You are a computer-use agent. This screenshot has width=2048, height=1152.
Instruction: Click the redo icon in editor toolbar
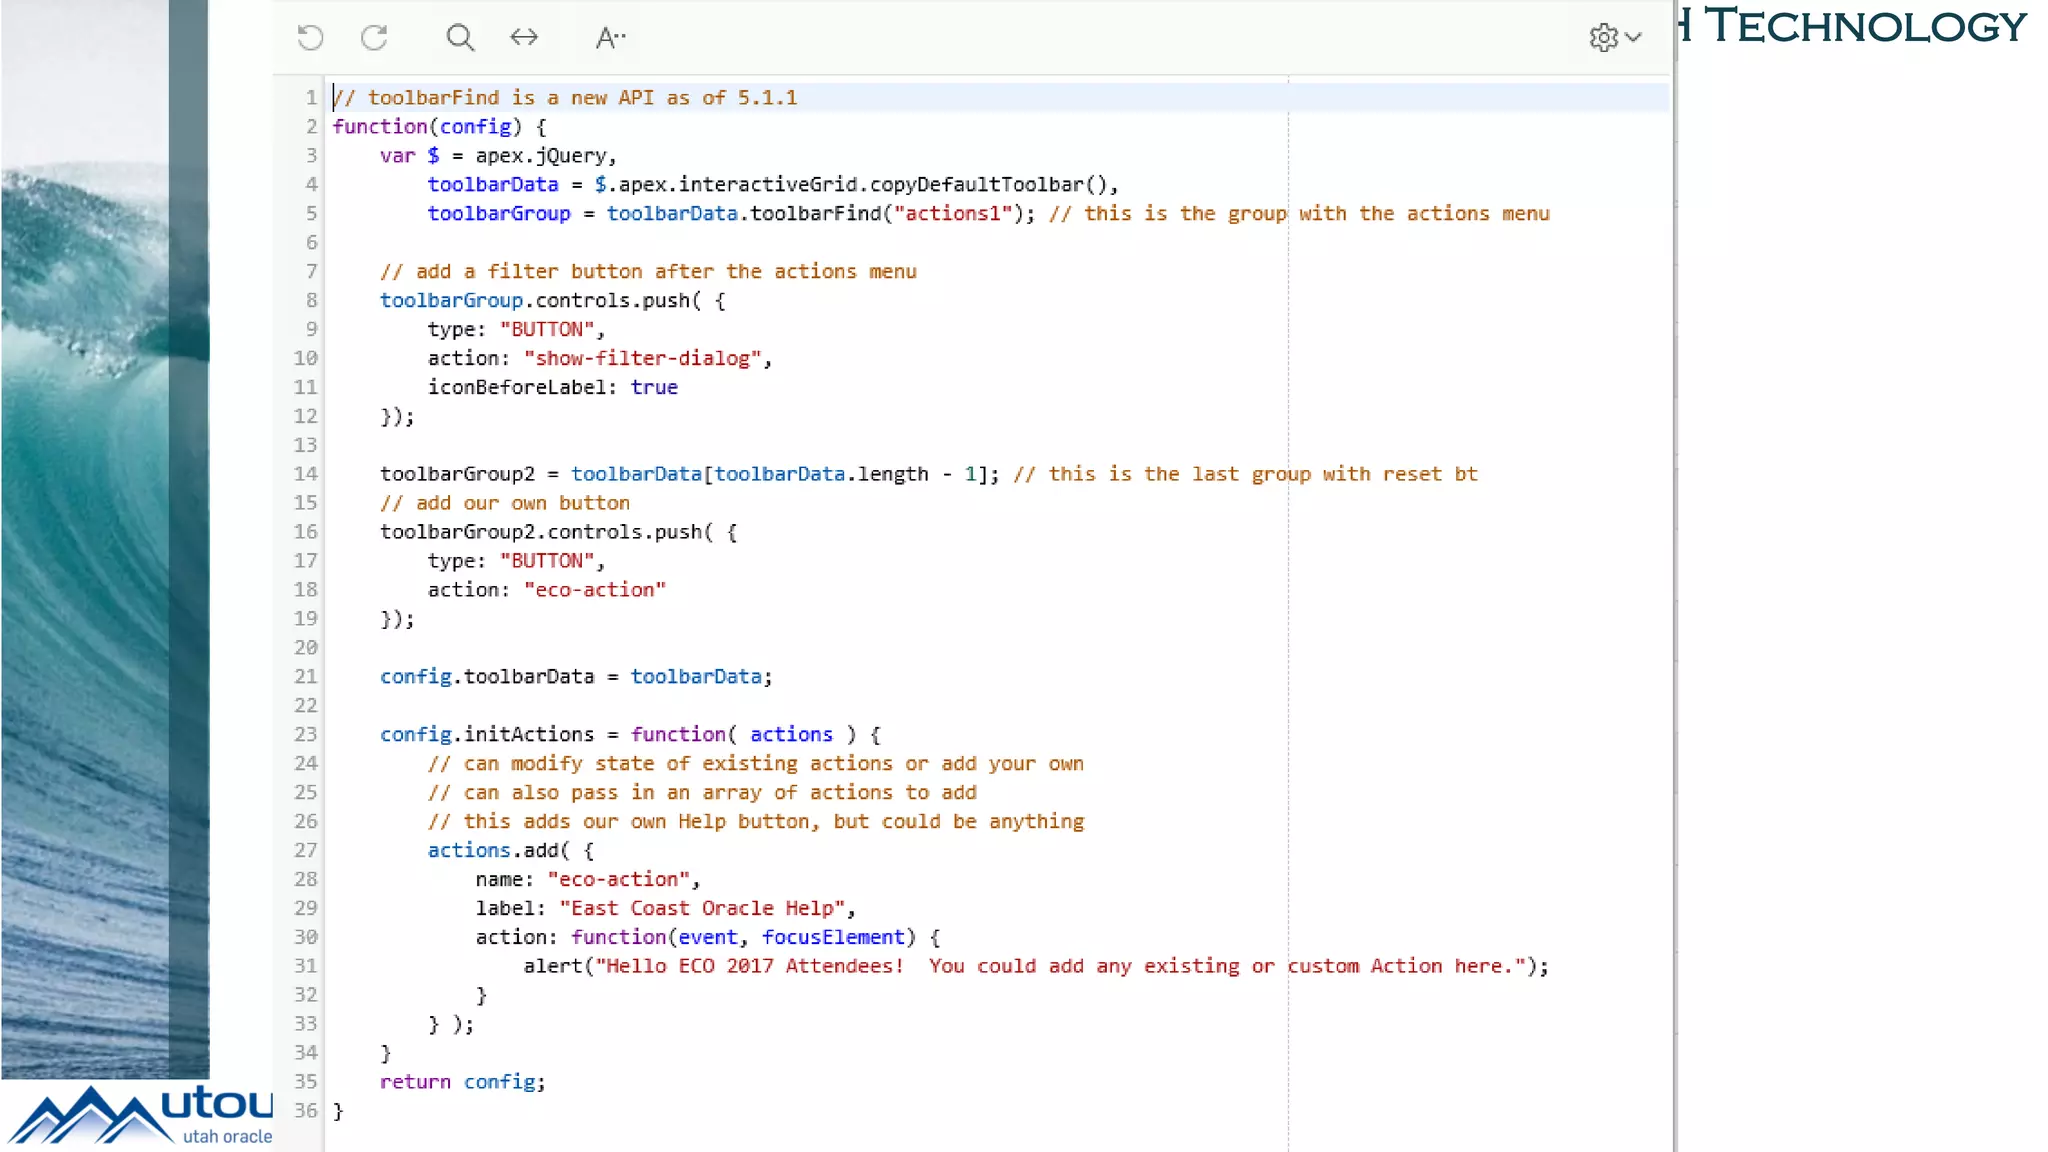click(374, 38)
